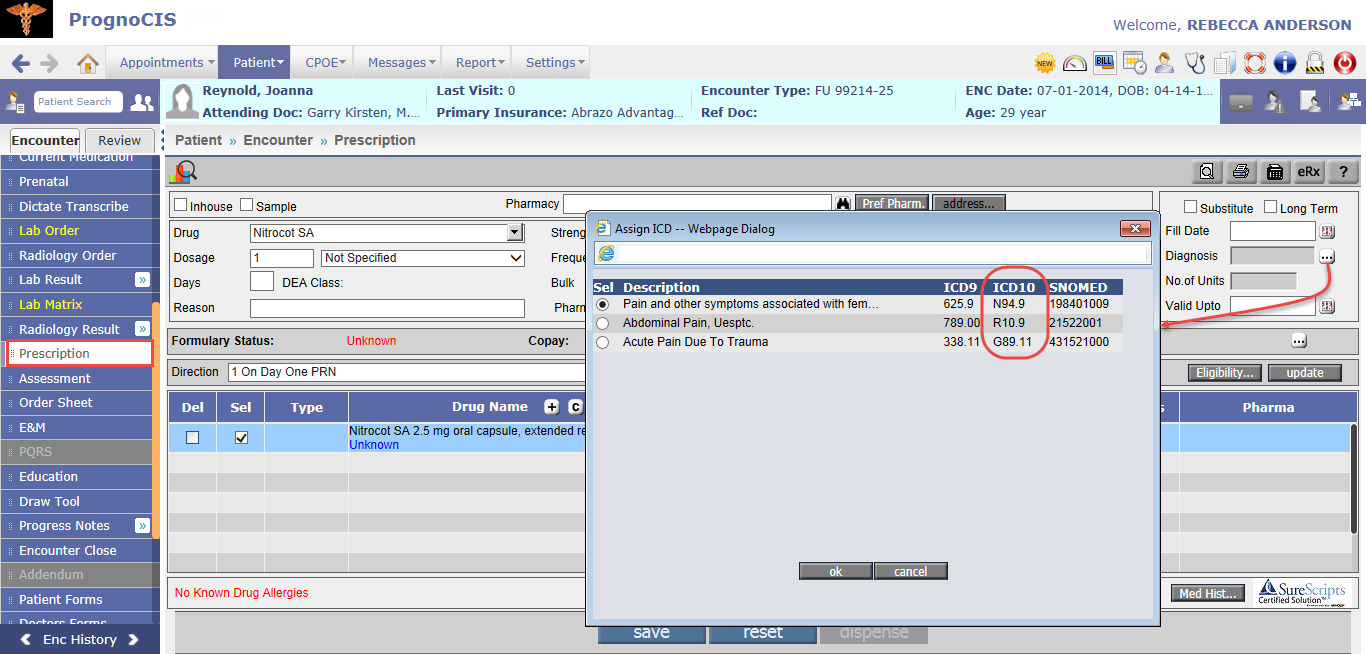Image resolution: width=1366 pixels, height=654 pixels.
Task: Open the Fill Date calendar icon
Action: (1328, 232)
